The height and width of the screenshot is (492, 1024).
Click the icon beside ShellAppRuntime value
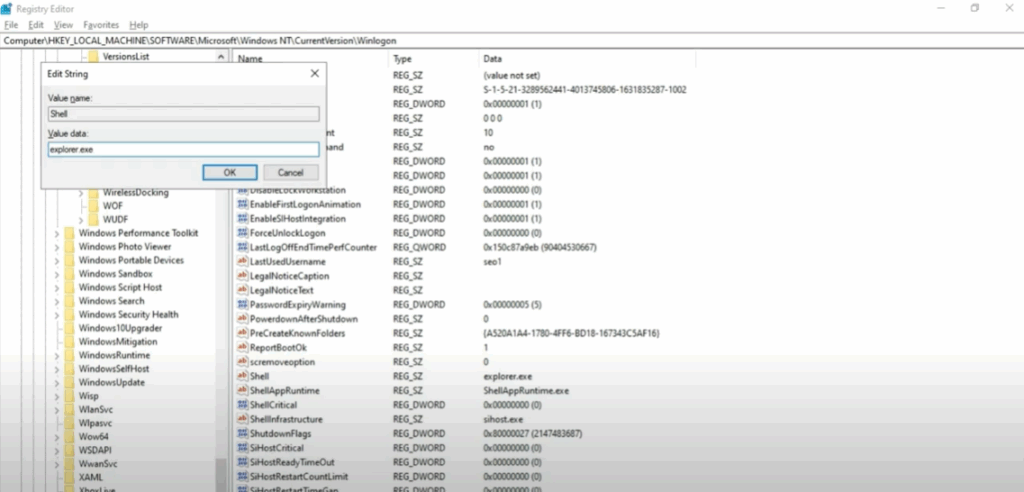242,391
